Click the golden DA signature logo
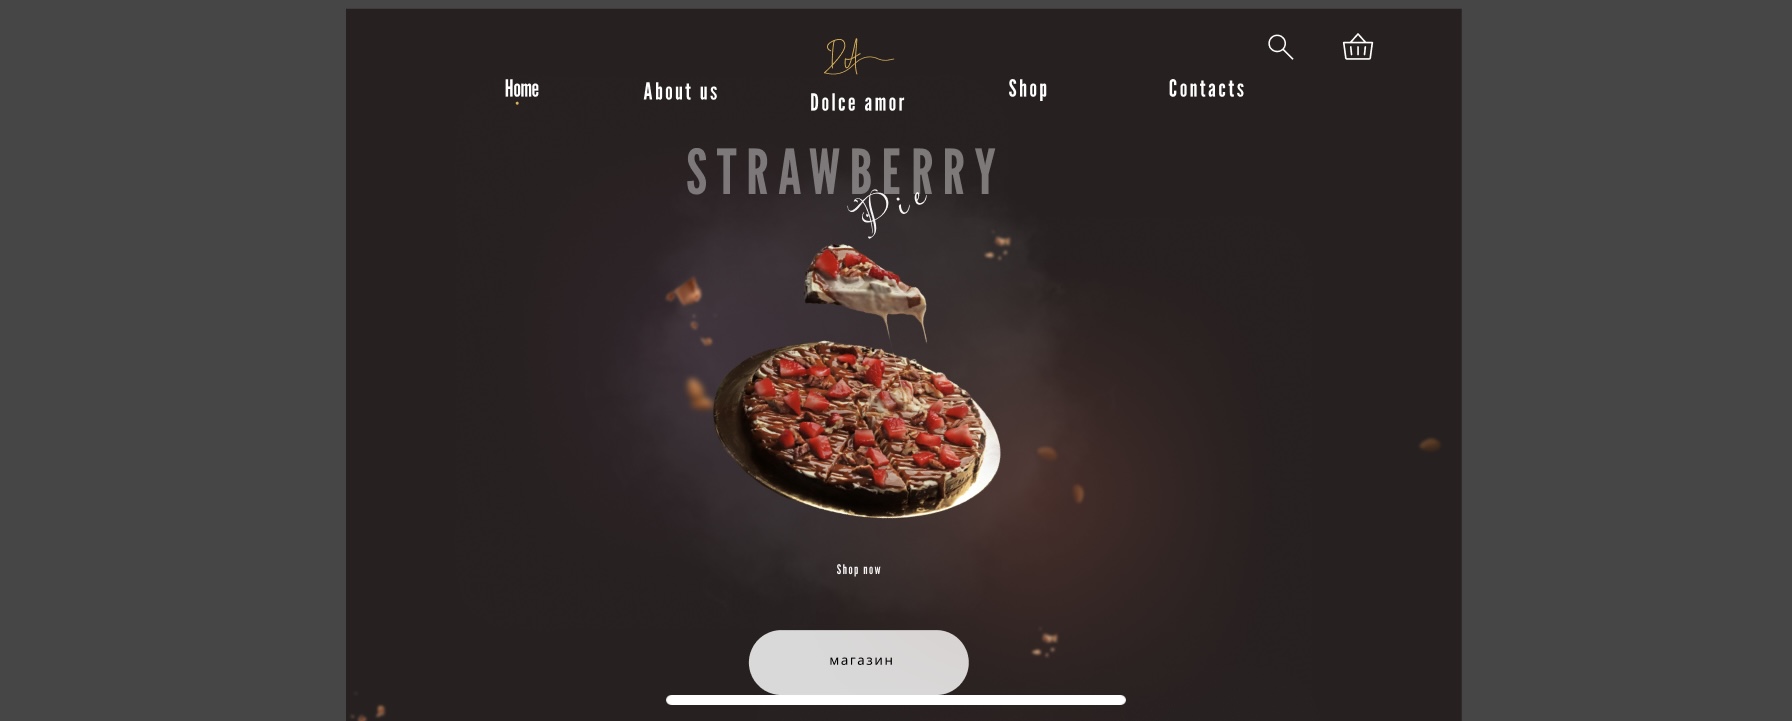Image resolution: width=1792 pixels, height=721 pixels. tap(857, 56)
